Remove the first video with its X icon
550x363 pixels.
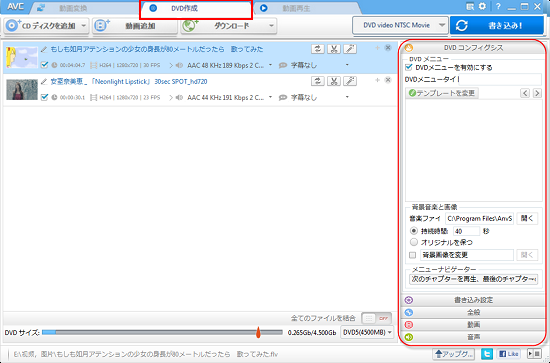(x=388, y=48)
